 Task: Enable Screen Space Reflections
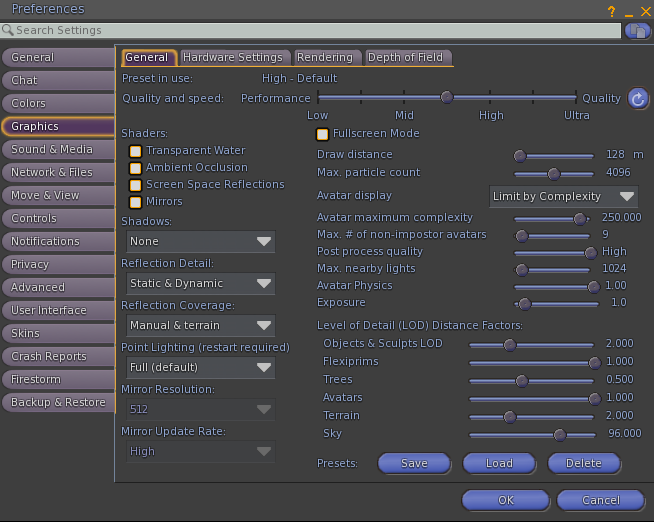click(x=135, y=185)
